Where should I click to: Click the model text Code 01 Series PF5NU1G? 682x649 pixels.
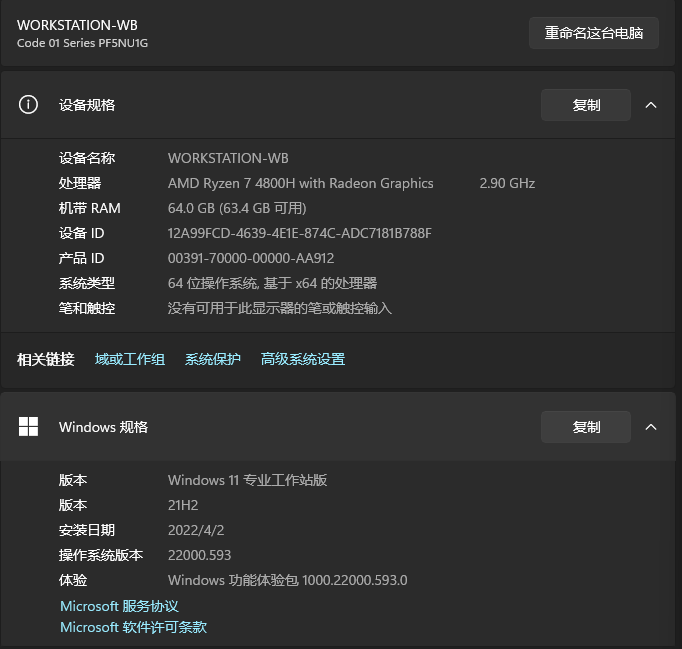click(82, 43)
